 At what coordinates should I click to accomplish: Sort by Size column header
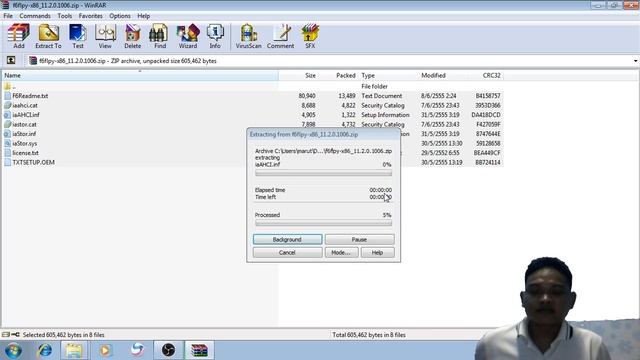pos(298,76)
